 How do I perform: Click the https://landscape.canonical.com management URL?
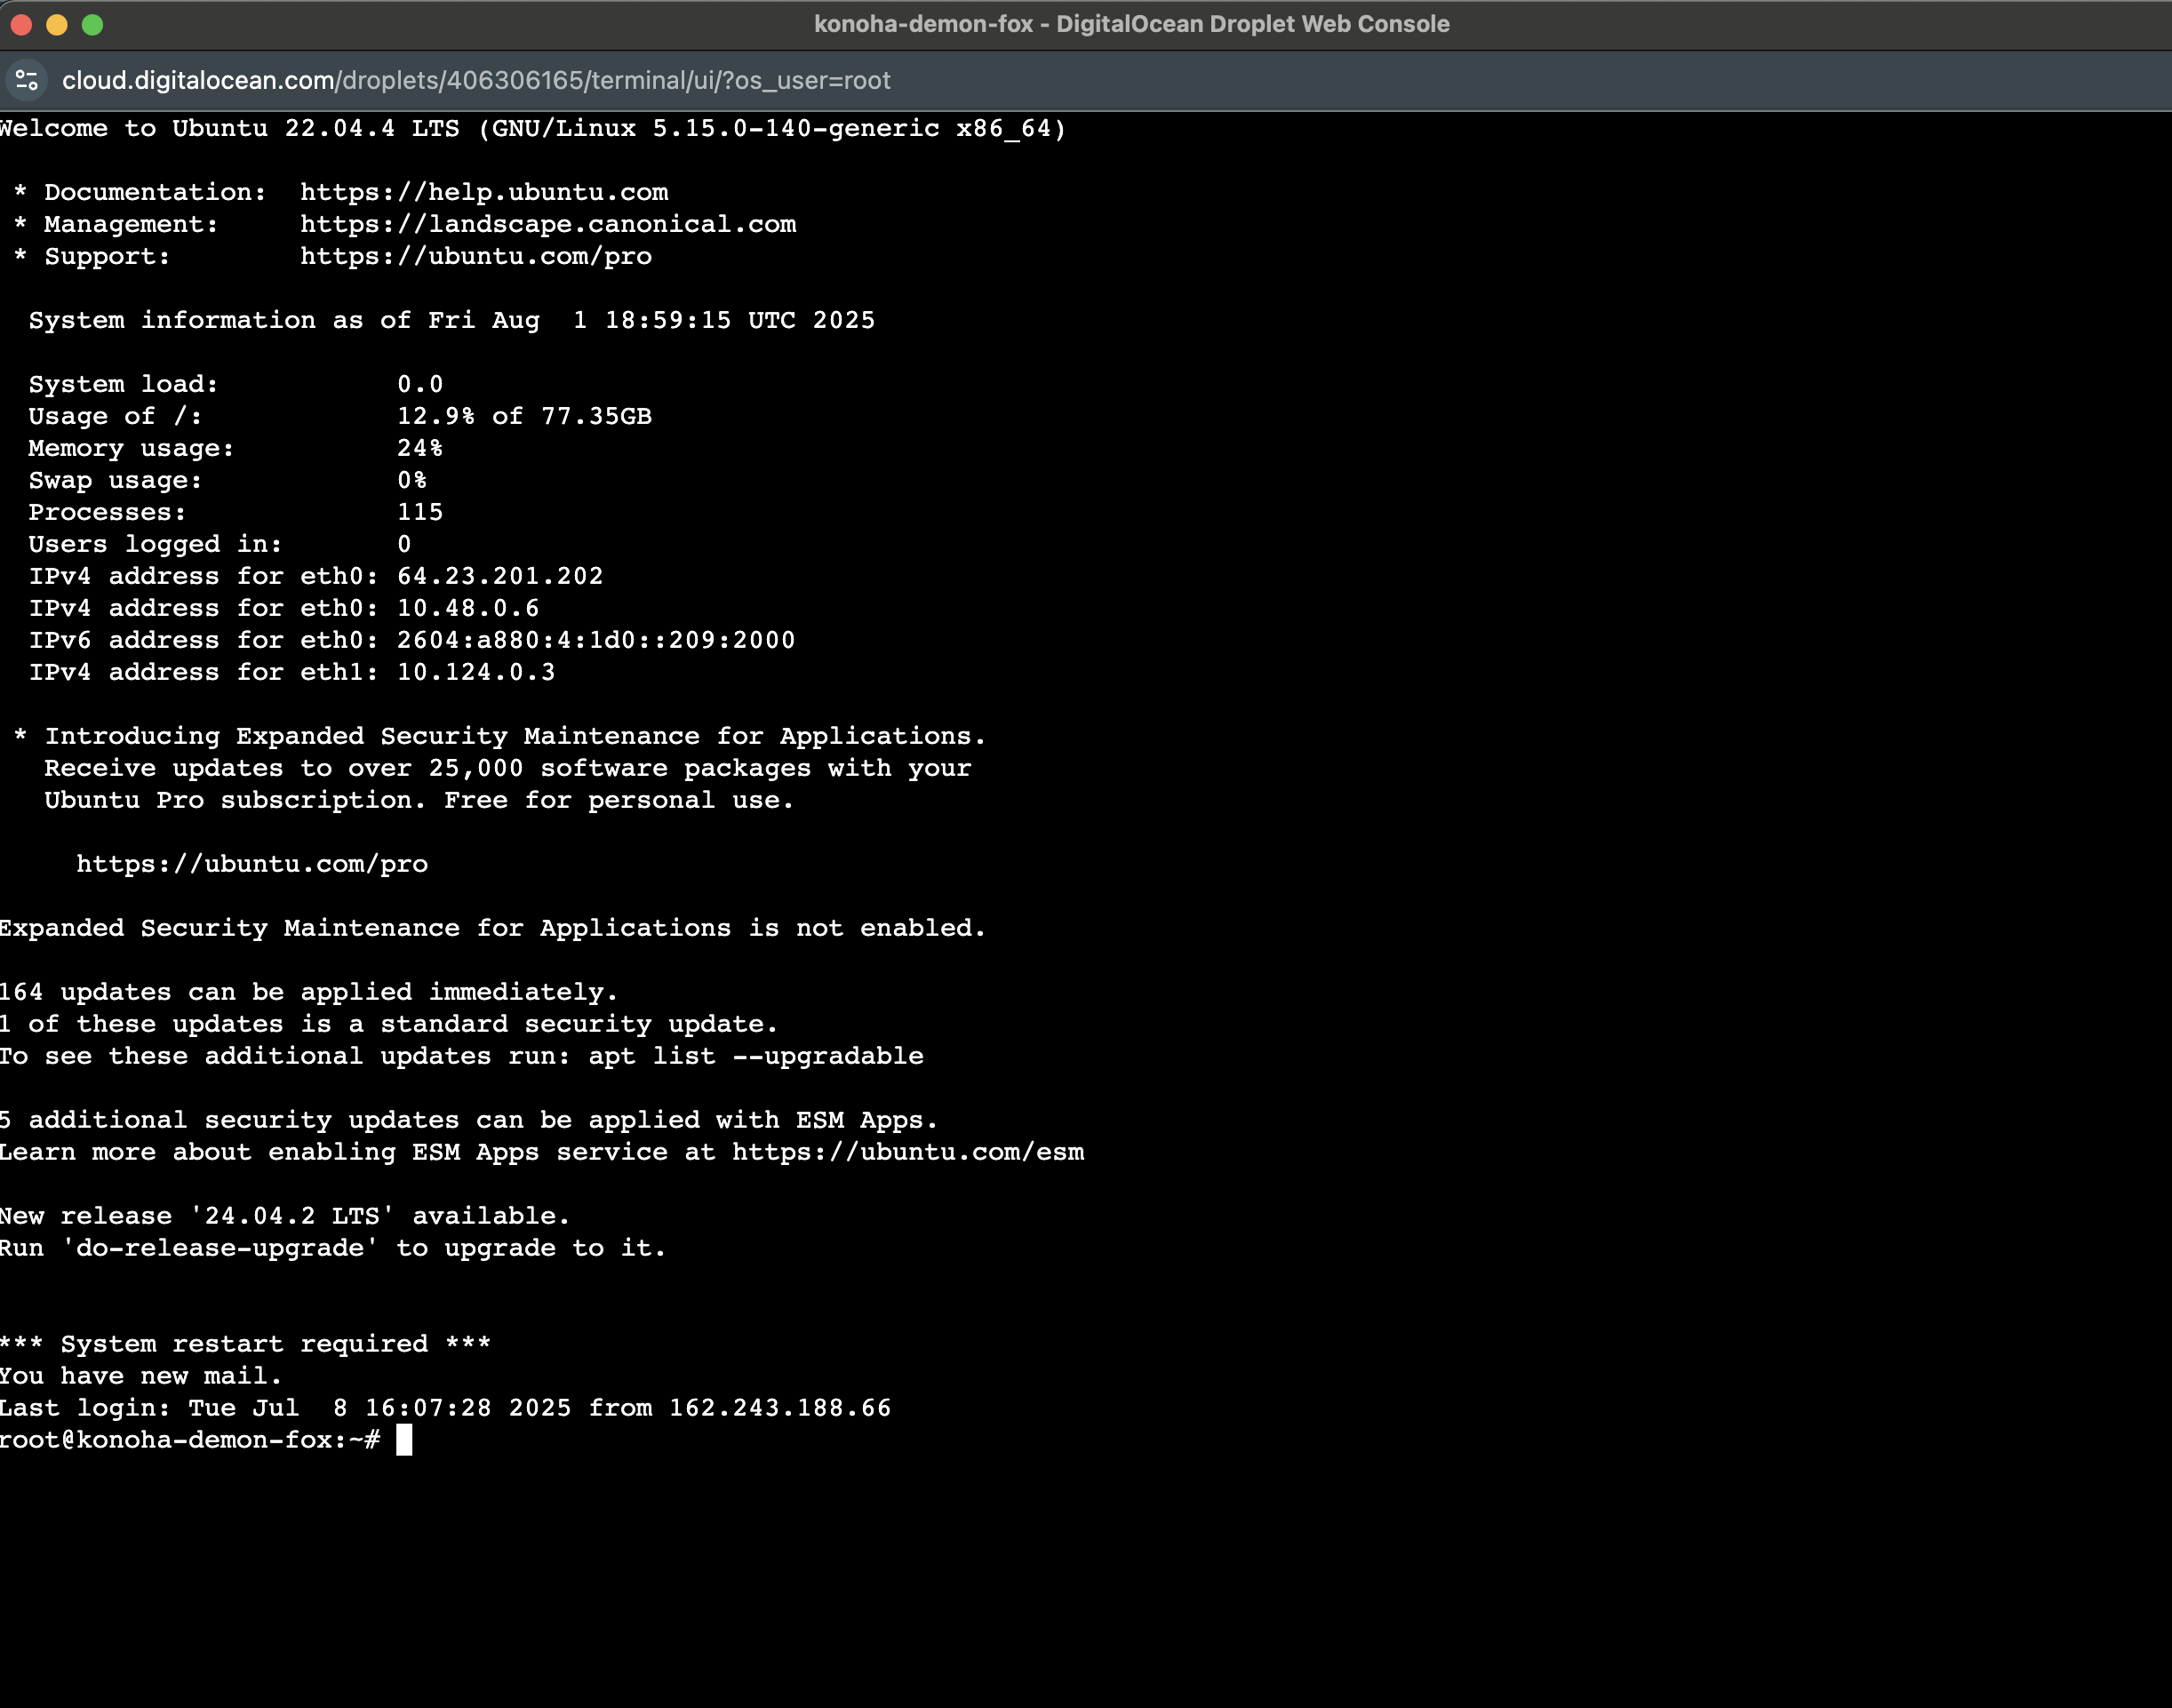548,224
